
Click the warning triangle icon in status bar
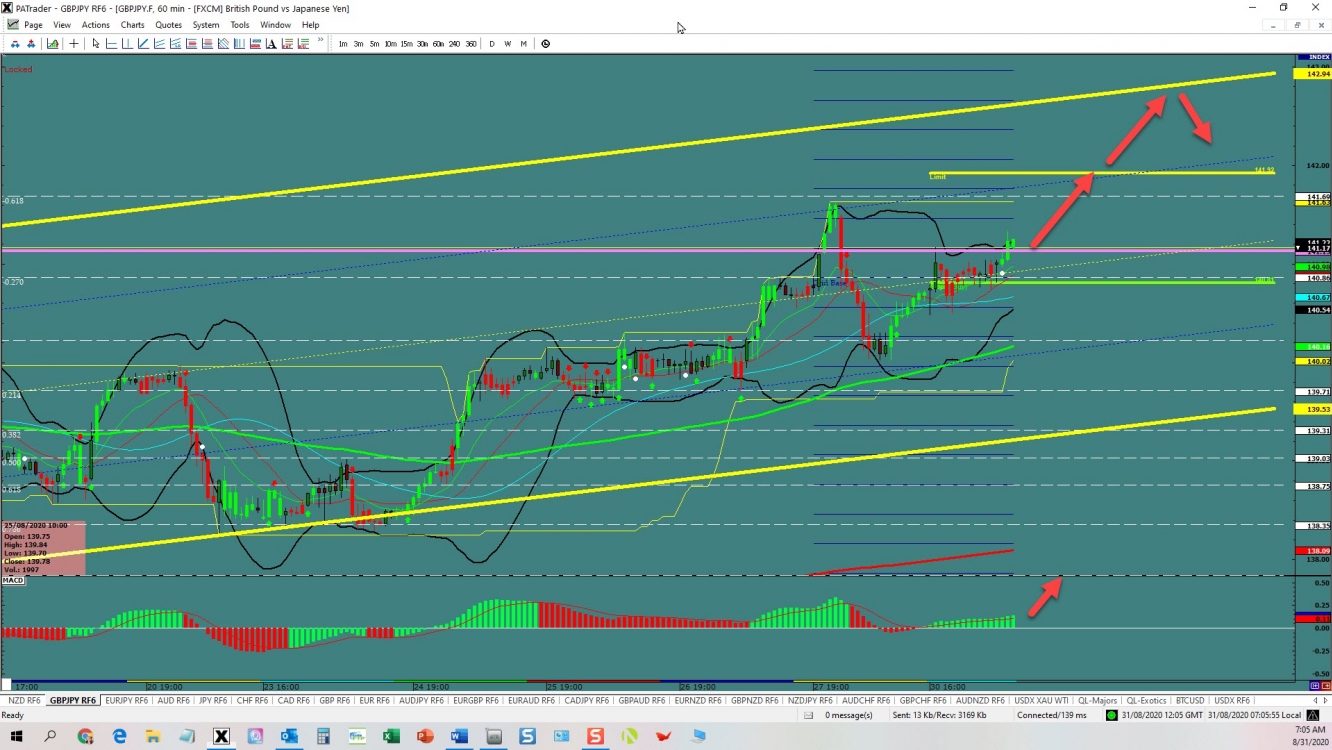(1313, 715)
